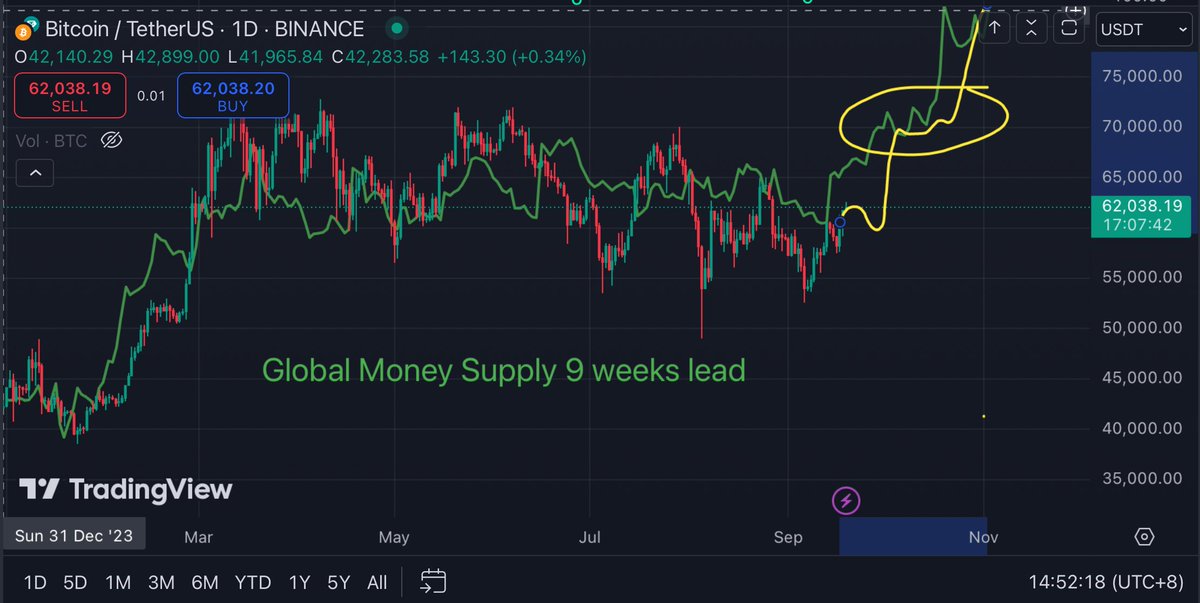Click the Jul label on time axis
Viewport: 1200px width, 603px height.
590,538
